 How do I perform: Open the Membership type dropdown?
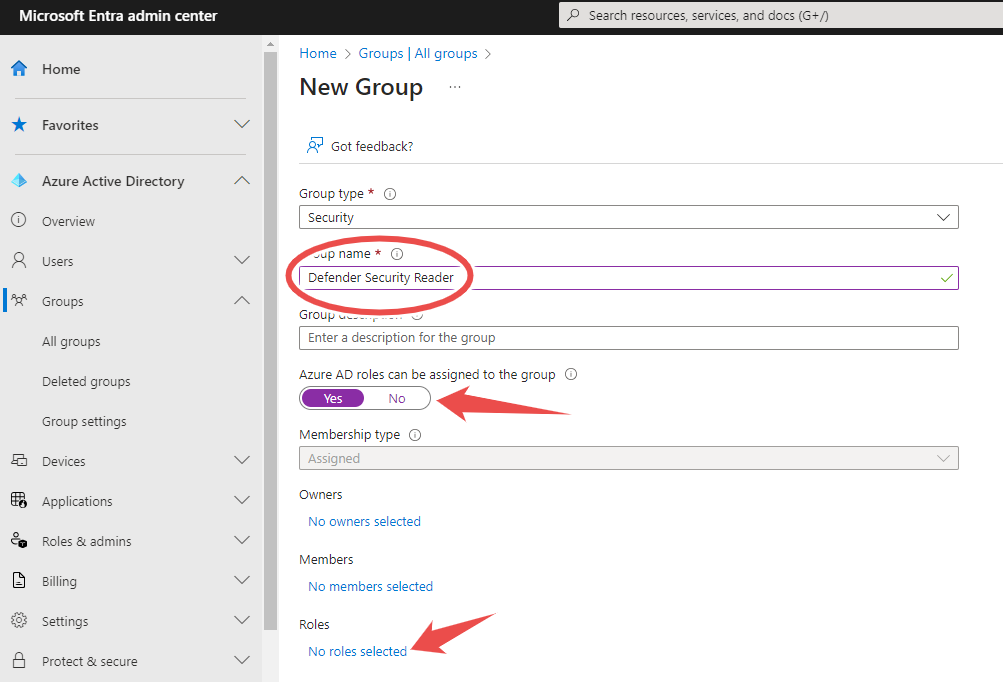[629, 458]
